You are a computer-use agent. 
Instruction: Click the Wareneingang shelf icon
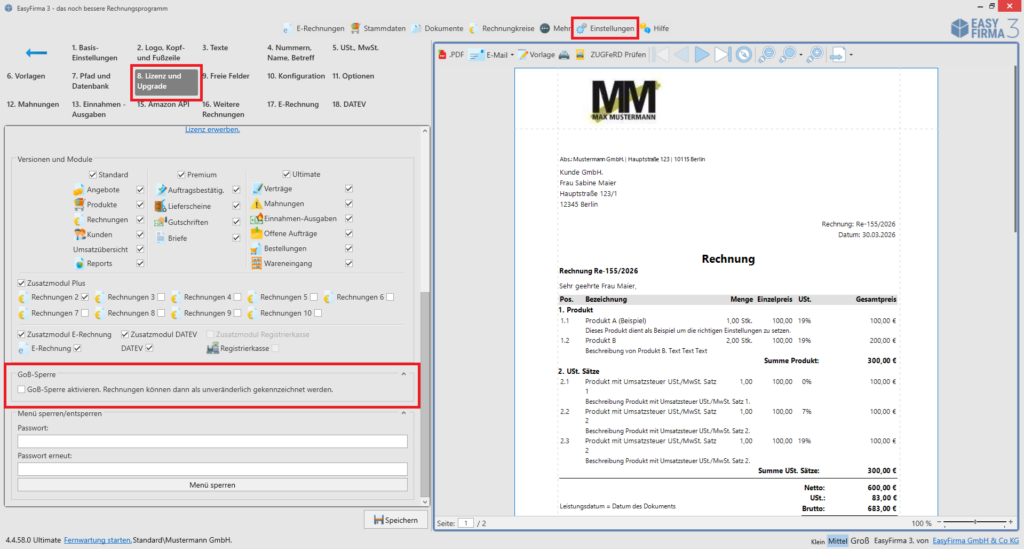coord(257,264)
